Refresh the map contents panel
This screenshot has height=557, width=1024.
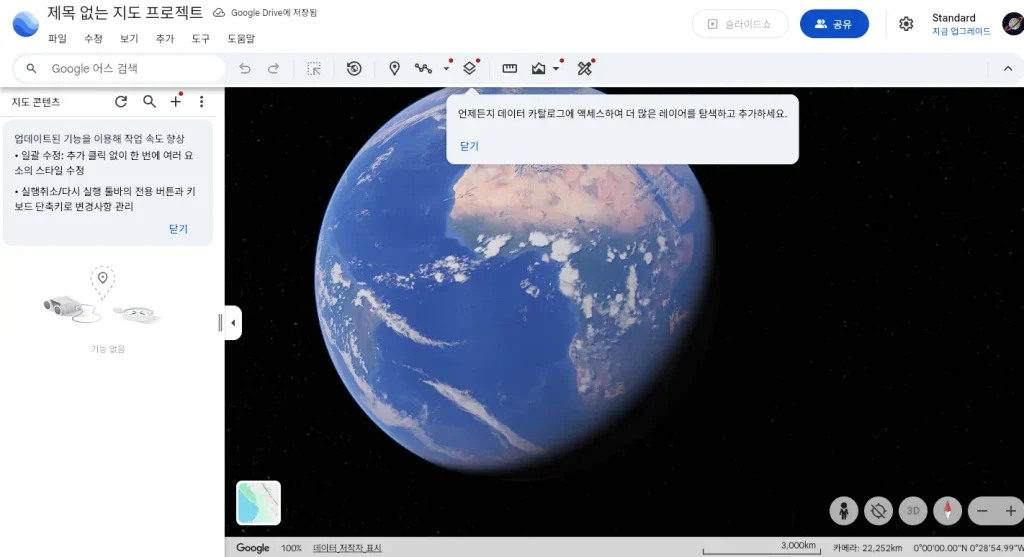click(x=121, y=102)
